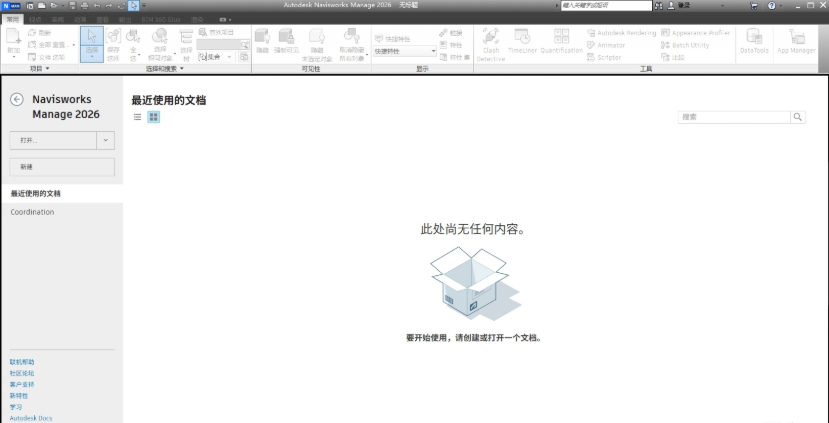Image resolution: width=829 pixels, height=423 pixels.
Task: Open the 快捷特性 dropdown list
Action: (x=434, y=50)
